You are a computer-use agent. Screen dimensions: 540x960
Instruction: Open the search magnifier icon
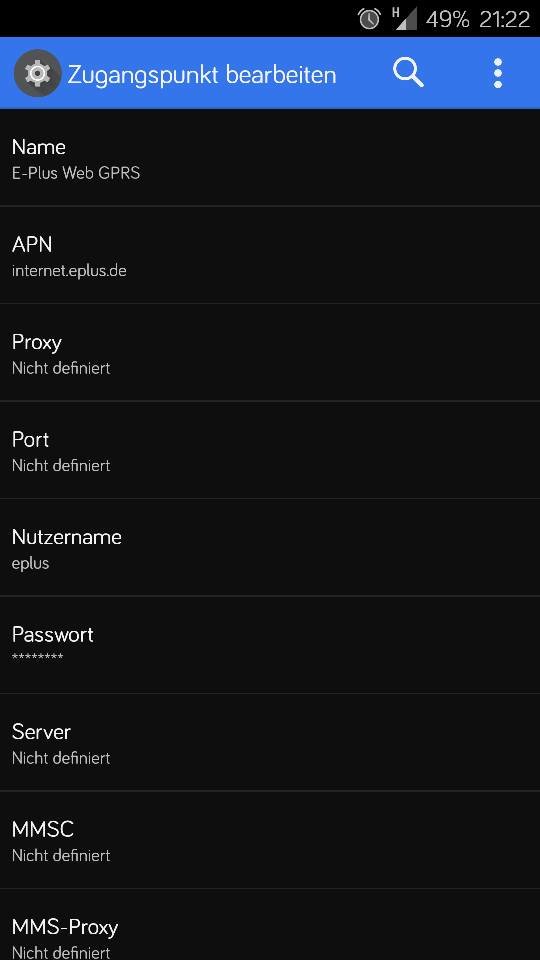tap(408, 73)
